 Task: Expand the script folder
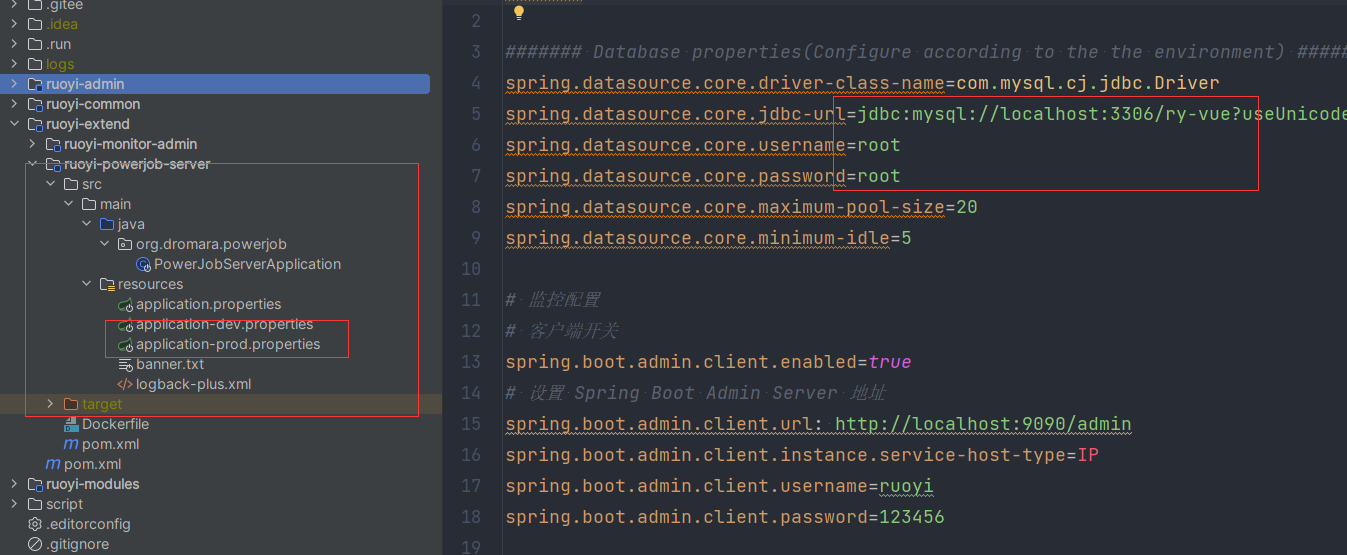click(x=14, y=504)
